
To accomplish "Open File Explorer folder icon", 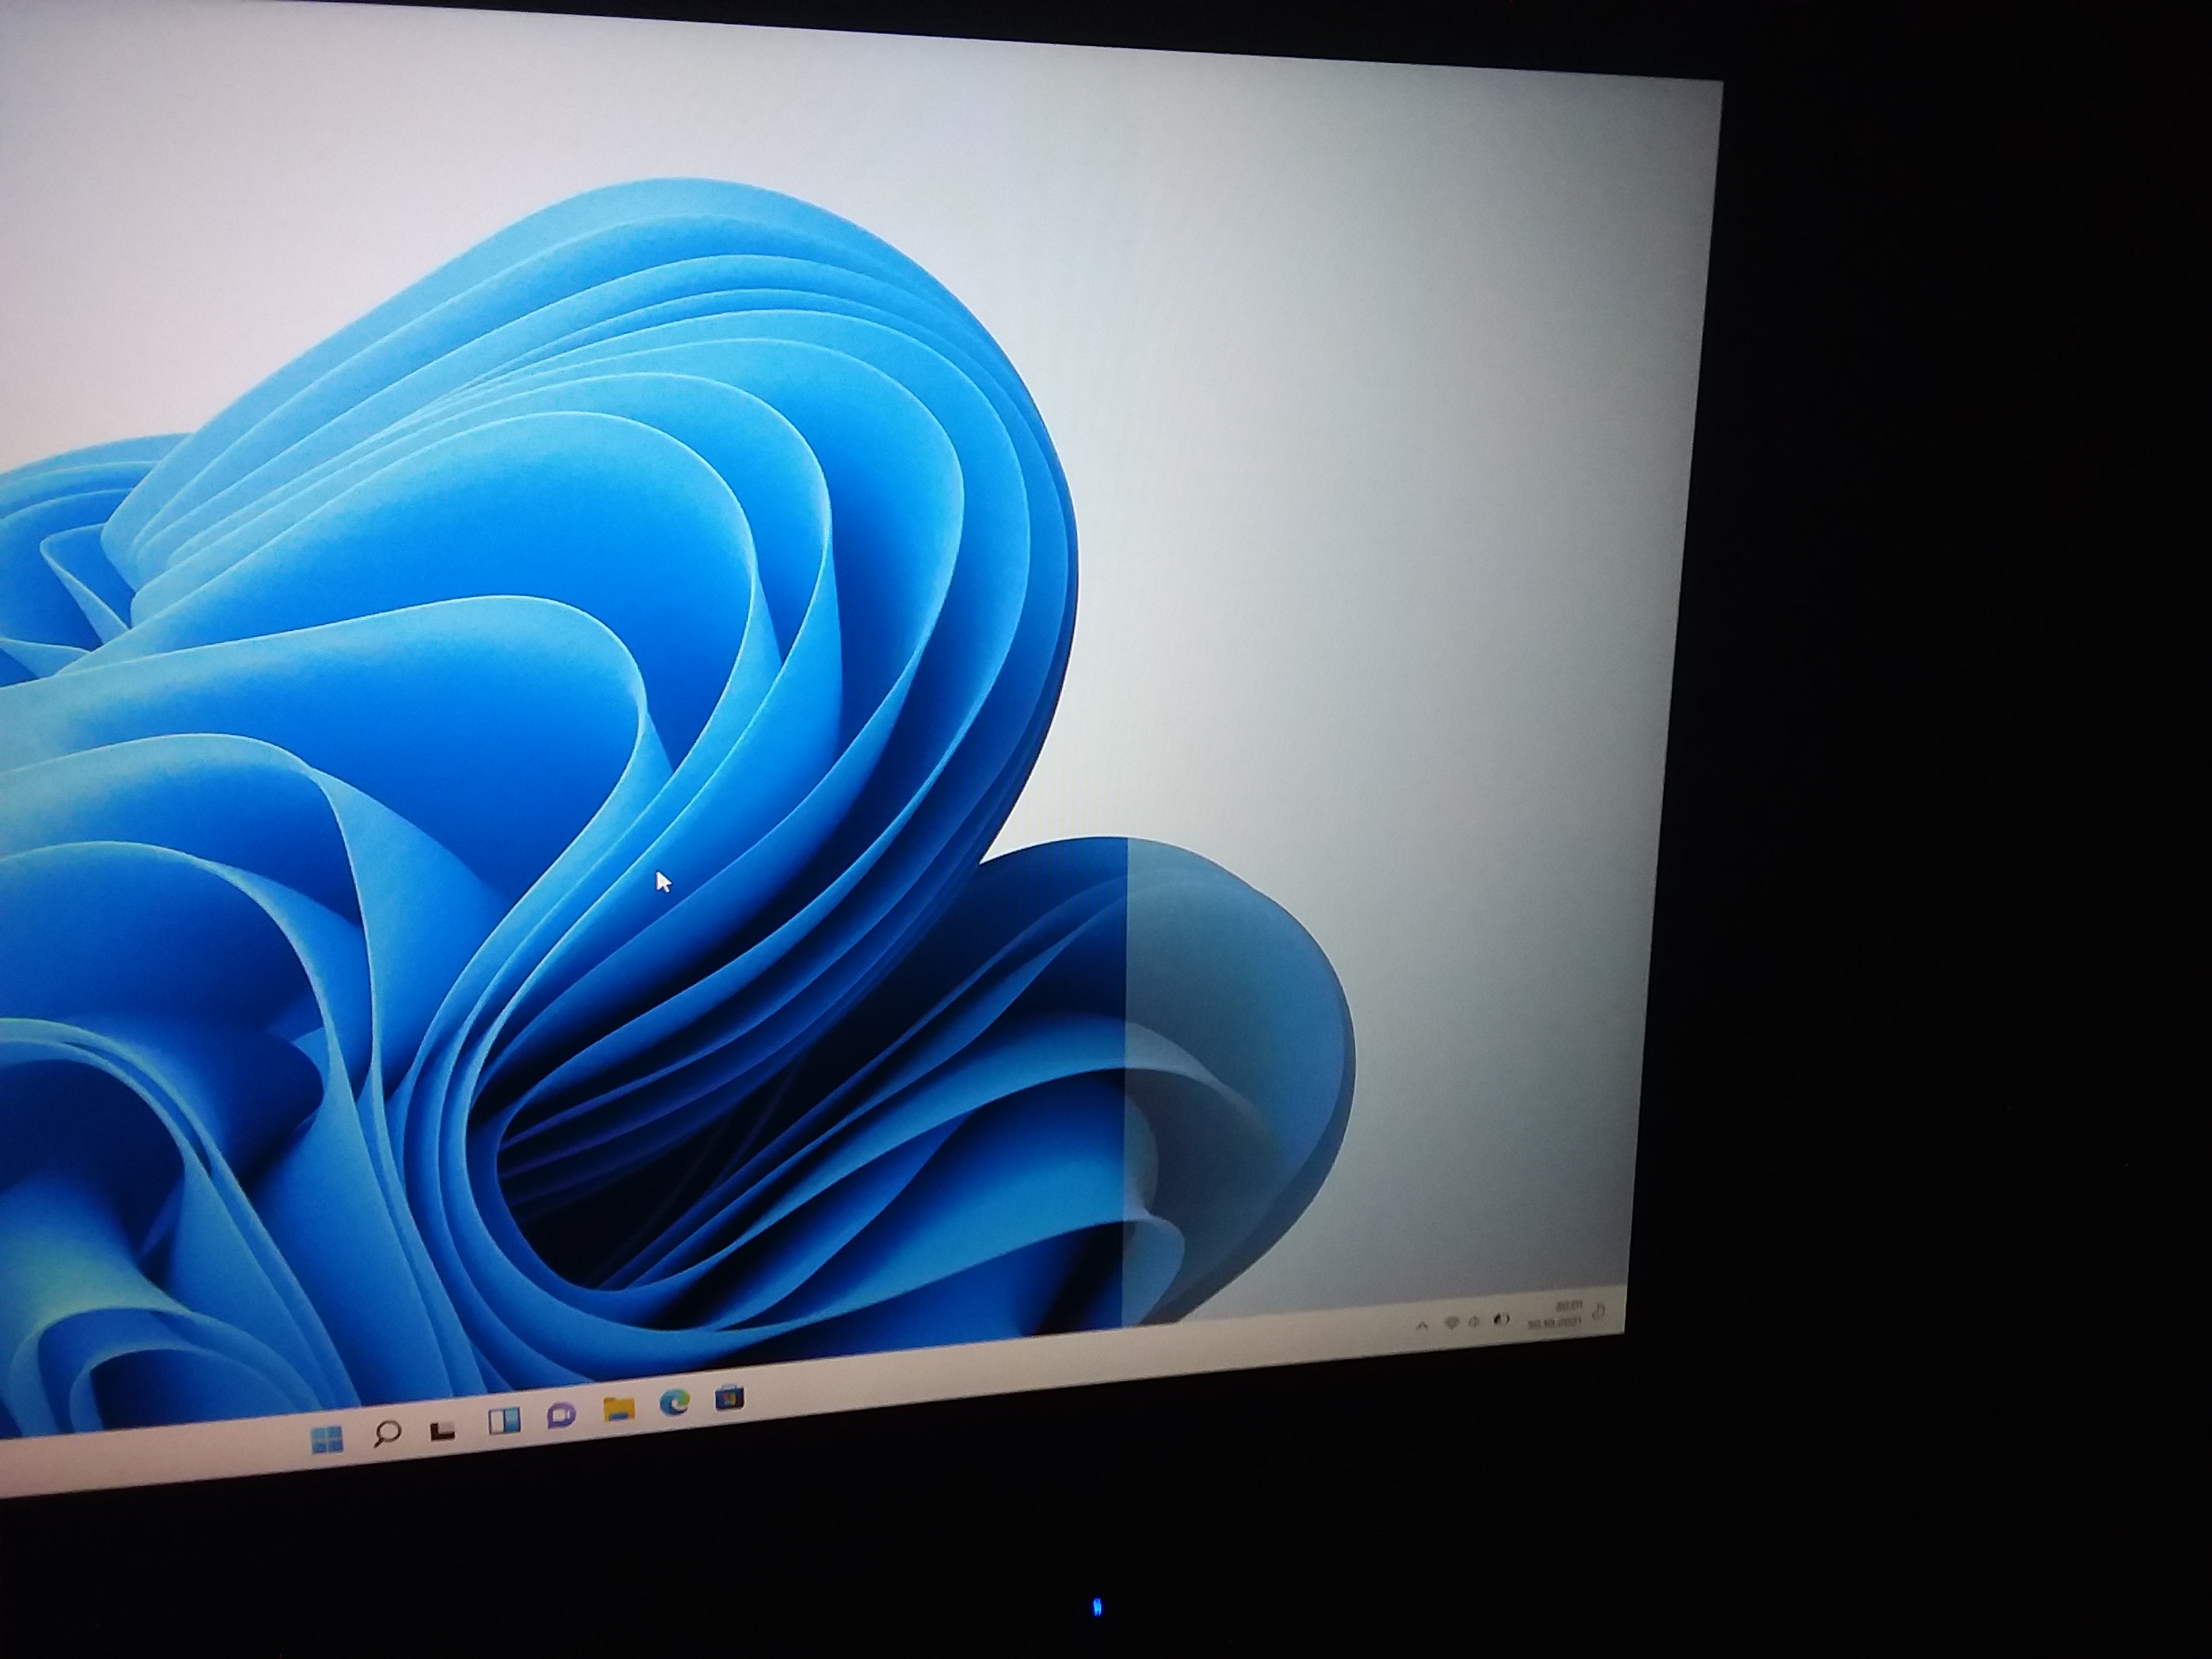I will click(x=619, y=1410).
